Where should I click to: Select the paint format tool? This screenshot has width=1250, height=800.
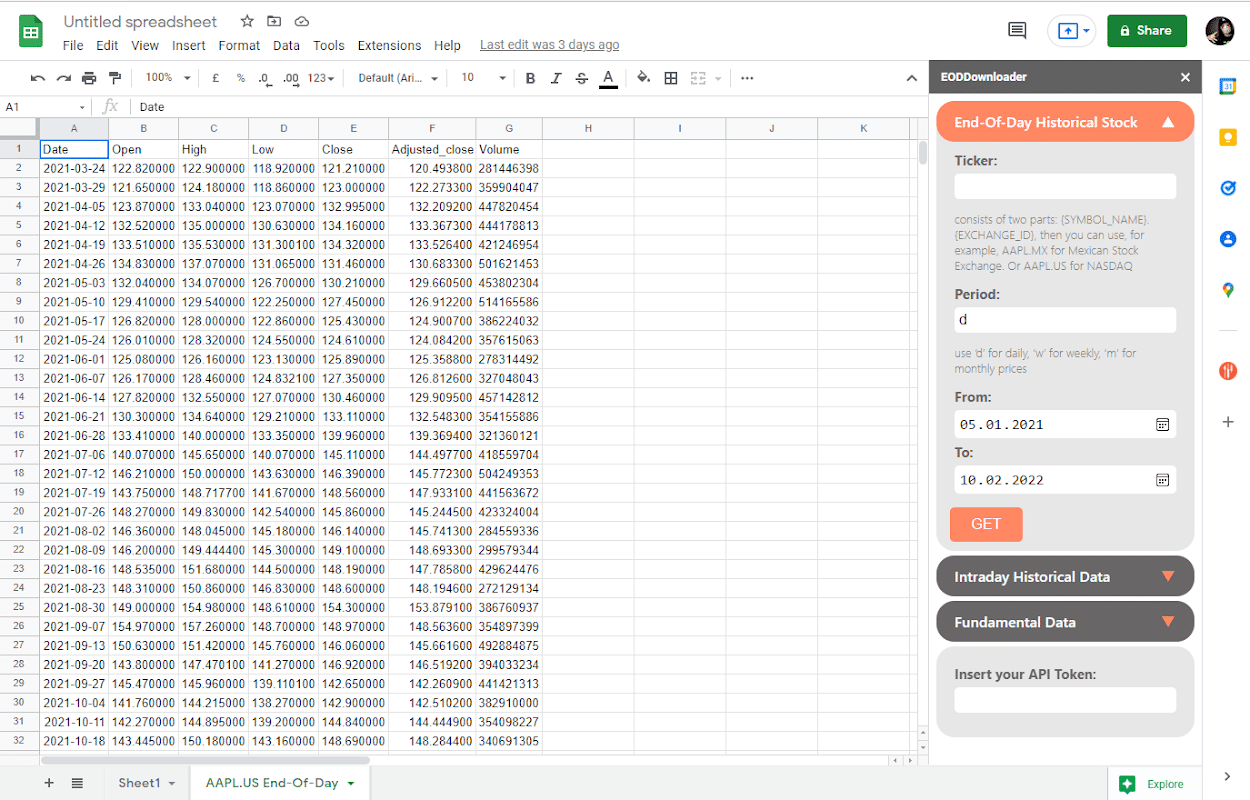115,78
